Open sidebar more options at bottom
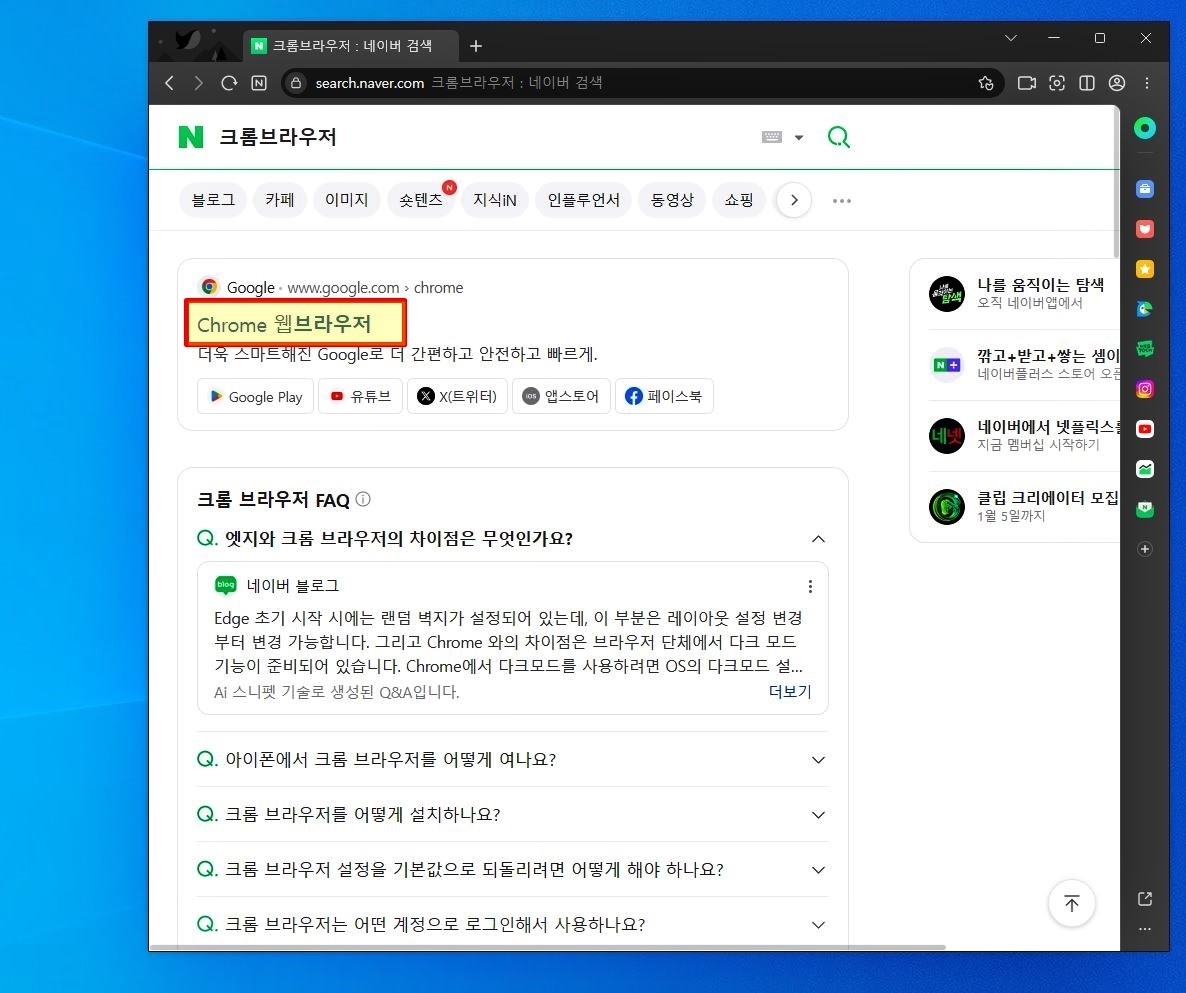Screen dimensions: 1186x993 tap(1145, 929)
